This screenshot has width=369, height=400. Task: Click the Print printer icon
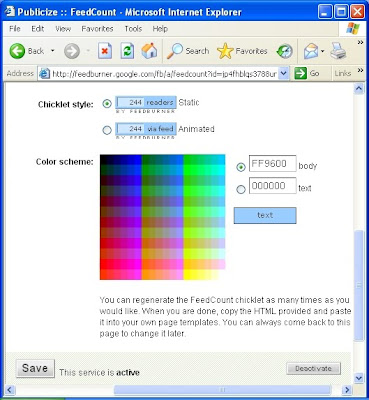pyautogui.click(x=339, y=51)
